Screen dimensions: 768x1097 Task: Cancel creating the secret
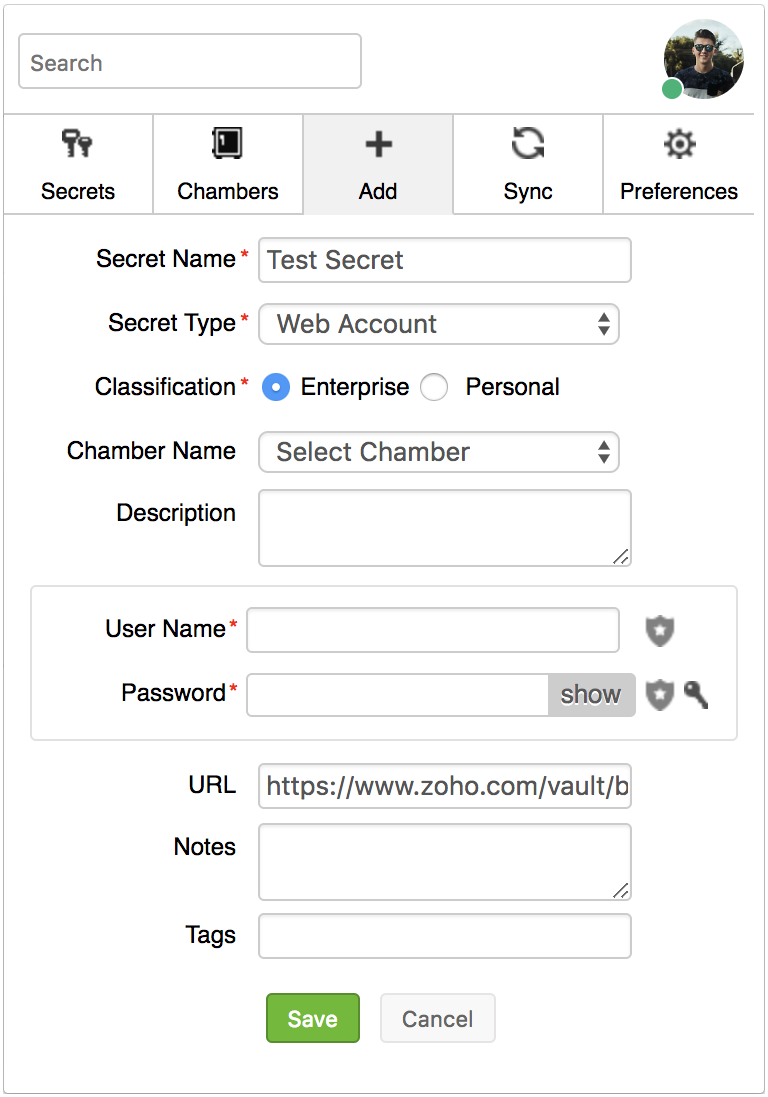437,1018
